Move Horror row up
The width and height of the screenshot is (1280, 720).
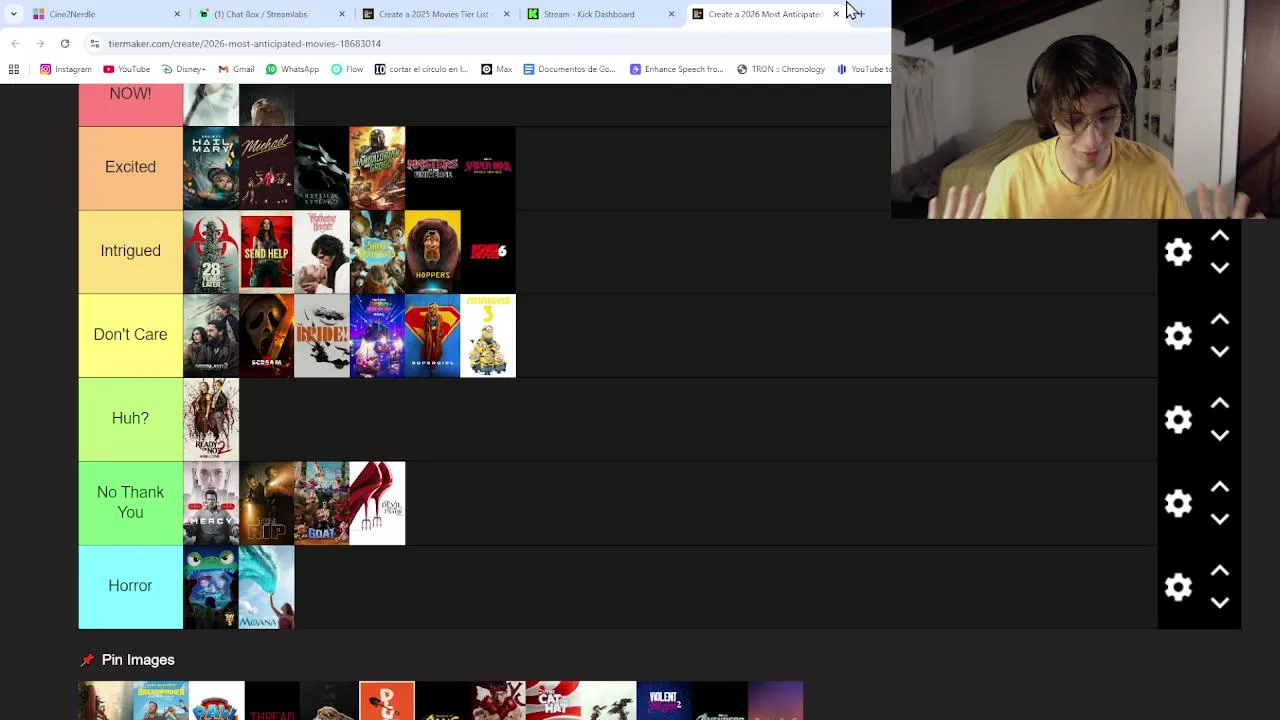pyautogui.click(x=1220, y=571)
